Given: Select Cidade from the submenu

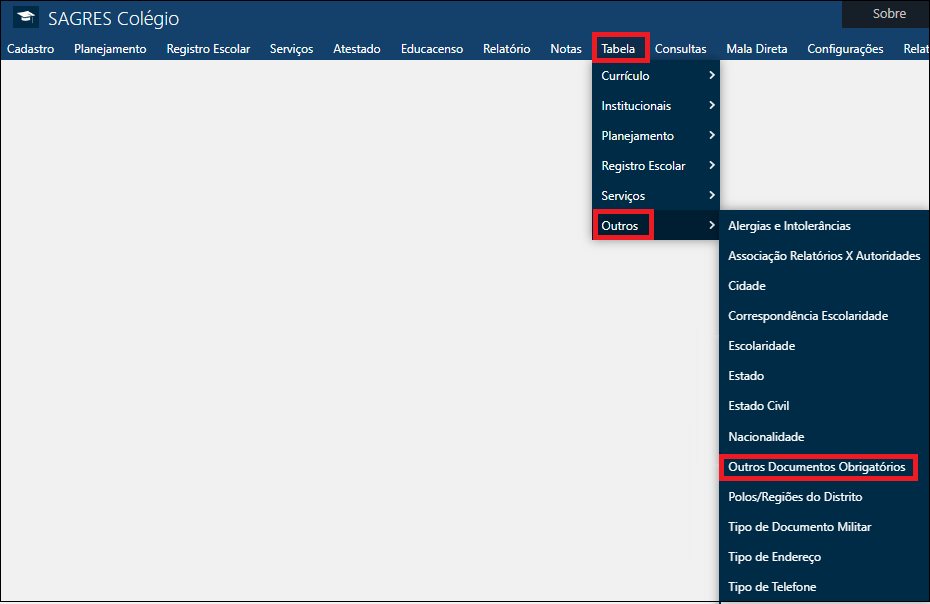Looking at the screenshot, I should (x=746, y=285).
